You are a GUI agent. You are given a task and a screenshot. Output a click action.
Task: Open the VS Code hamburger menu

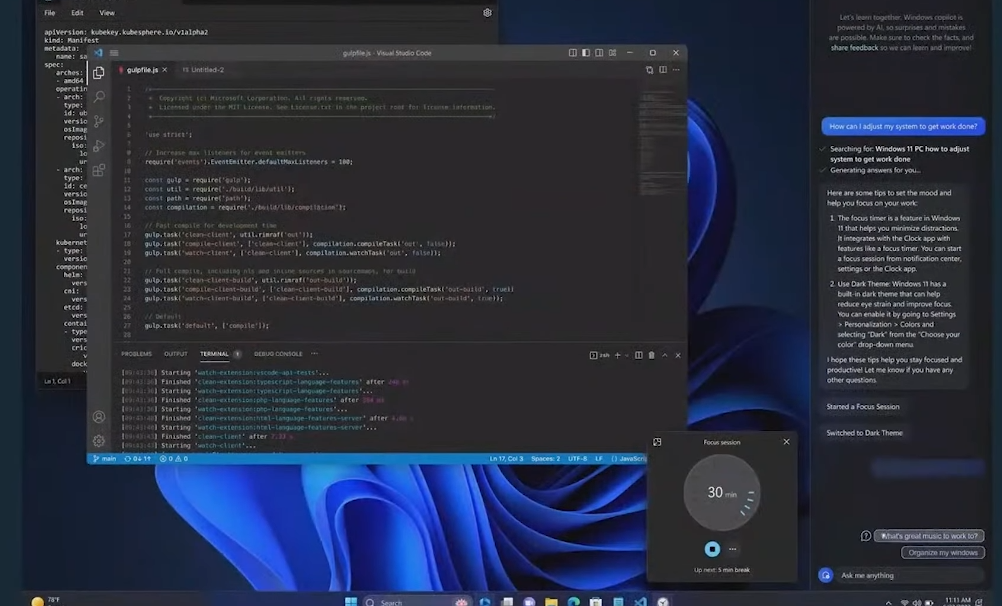tap(114, 53)
